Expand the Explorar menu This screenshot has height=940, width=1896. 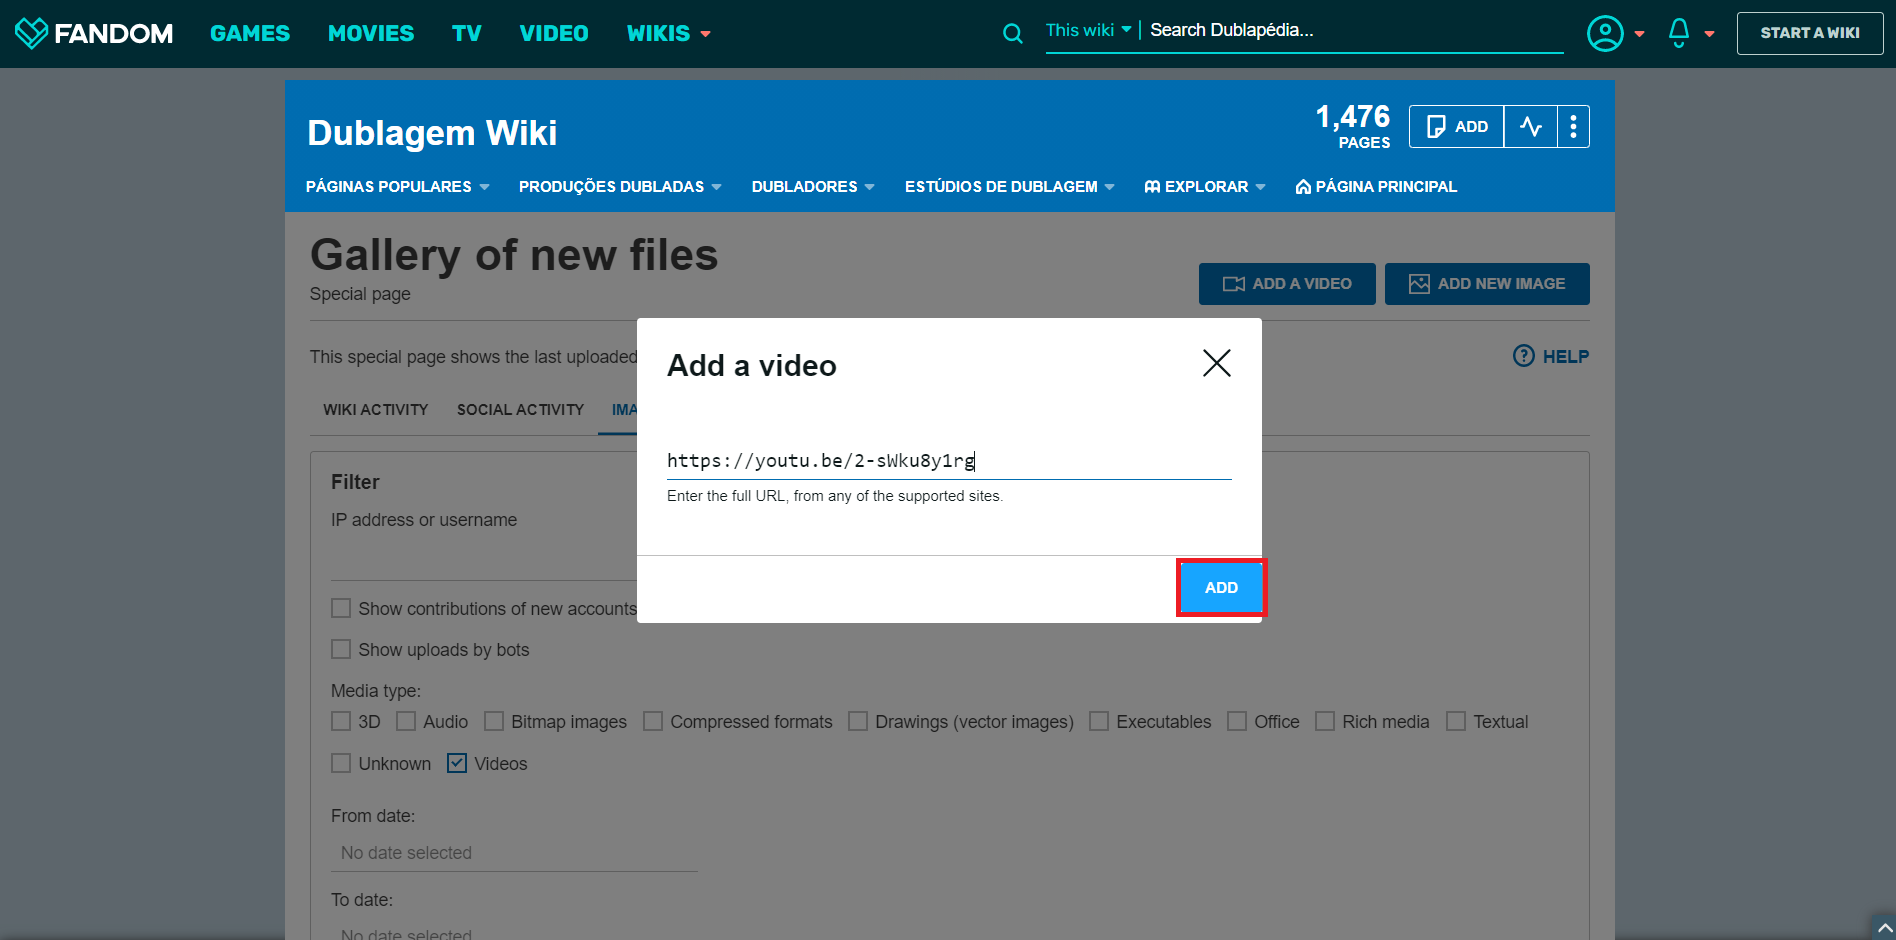pyautogui.click(x=1205, y=187)
